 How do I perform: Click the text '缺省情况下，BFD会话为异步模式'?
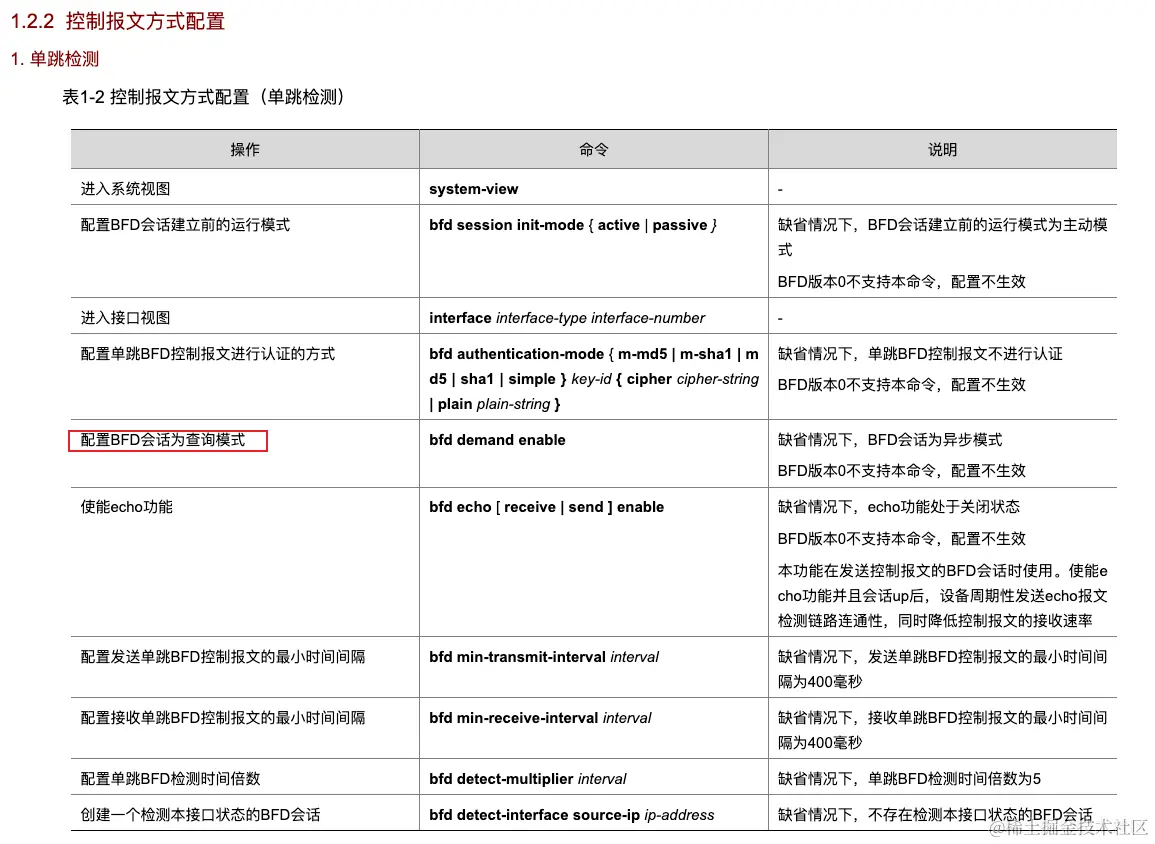(890, 440)
